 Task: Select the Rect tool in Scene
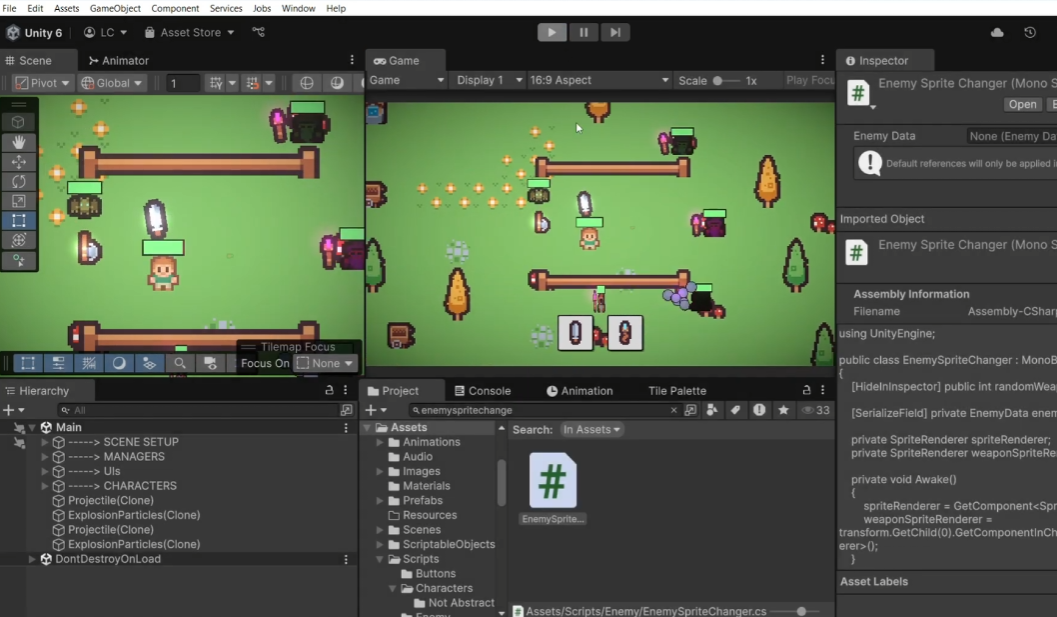coord(18,221)
